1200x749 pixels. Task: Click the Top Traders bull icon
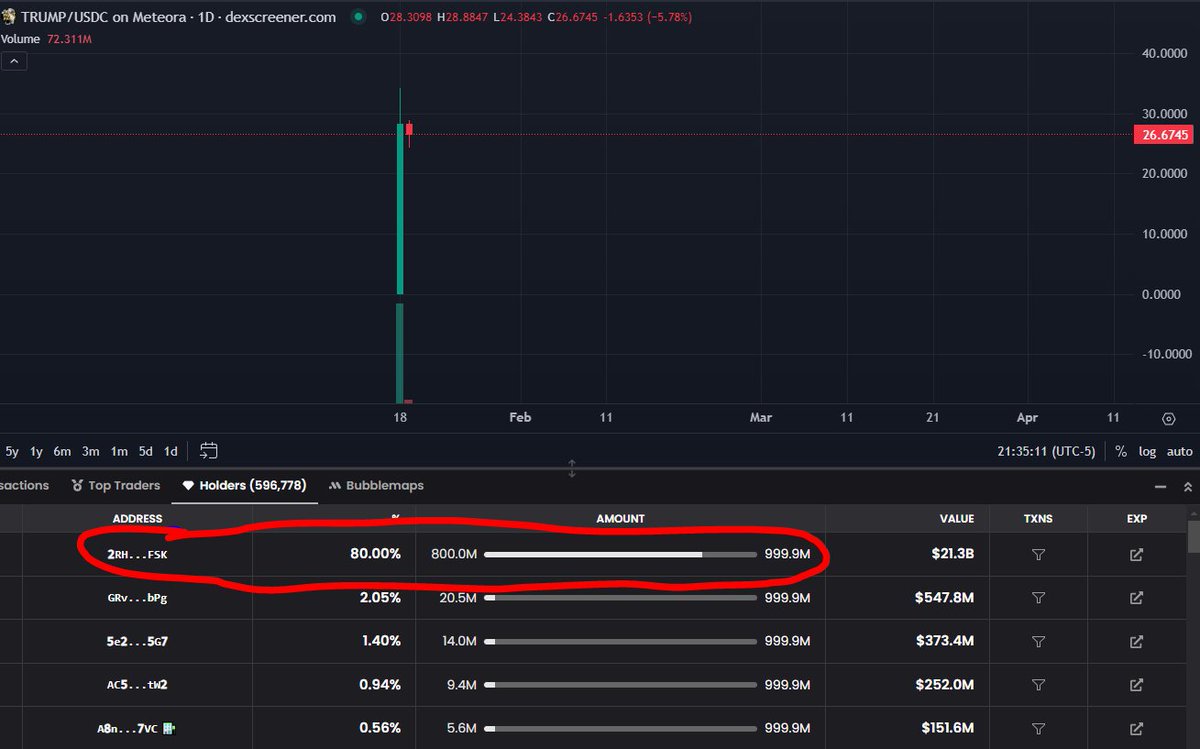point(76,485)
